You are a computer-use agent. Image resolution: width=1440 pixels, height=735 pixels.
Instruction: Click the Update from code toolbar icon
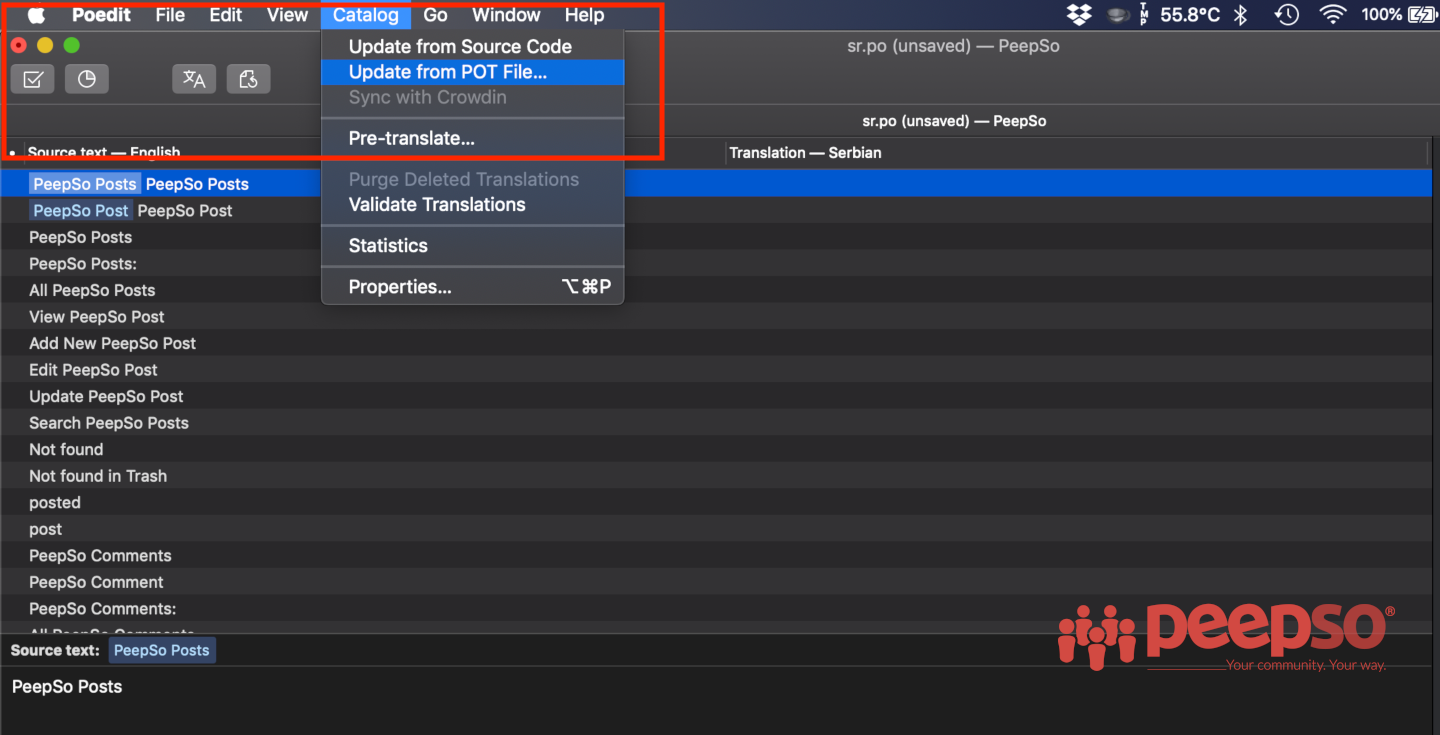click(x=248, y=79)
